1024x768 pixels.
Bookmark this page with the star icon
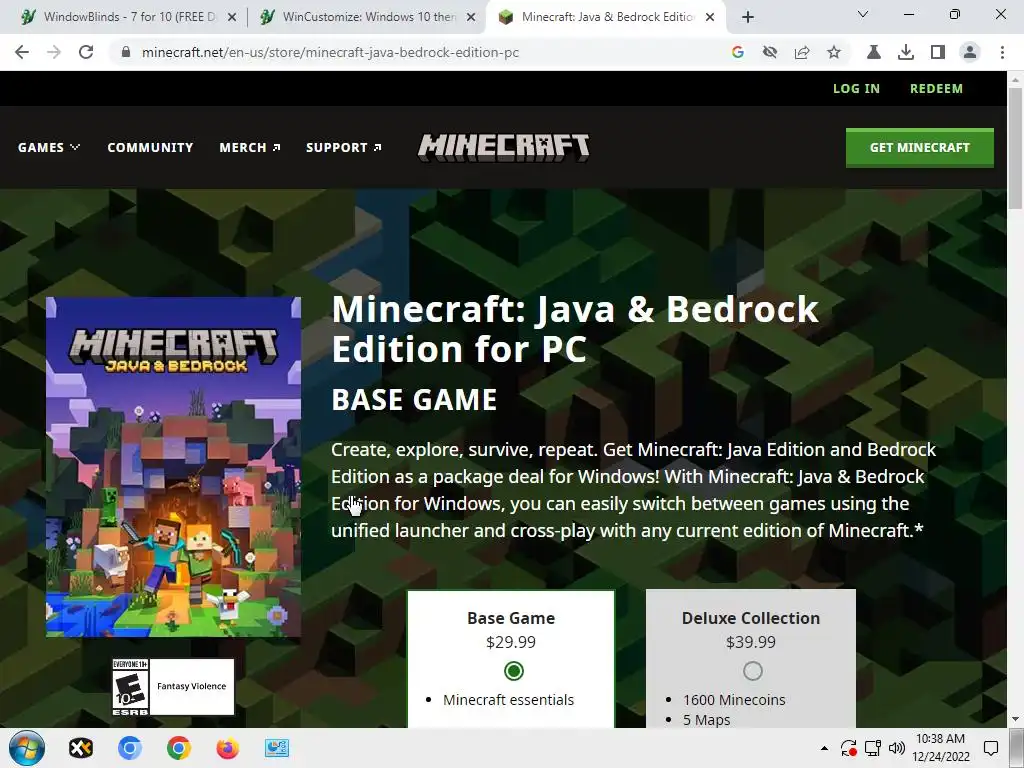click(x=834, y=52)
